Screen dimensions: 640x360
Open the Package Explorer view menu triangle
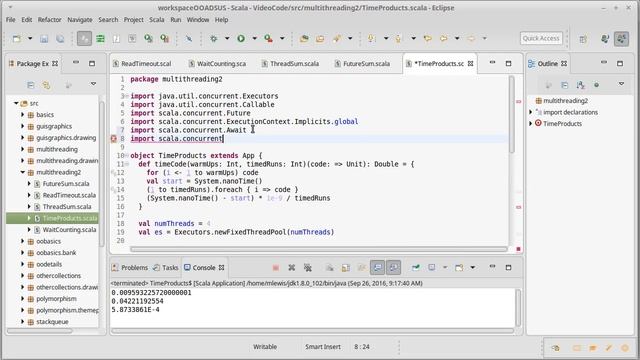pos(93,84)
